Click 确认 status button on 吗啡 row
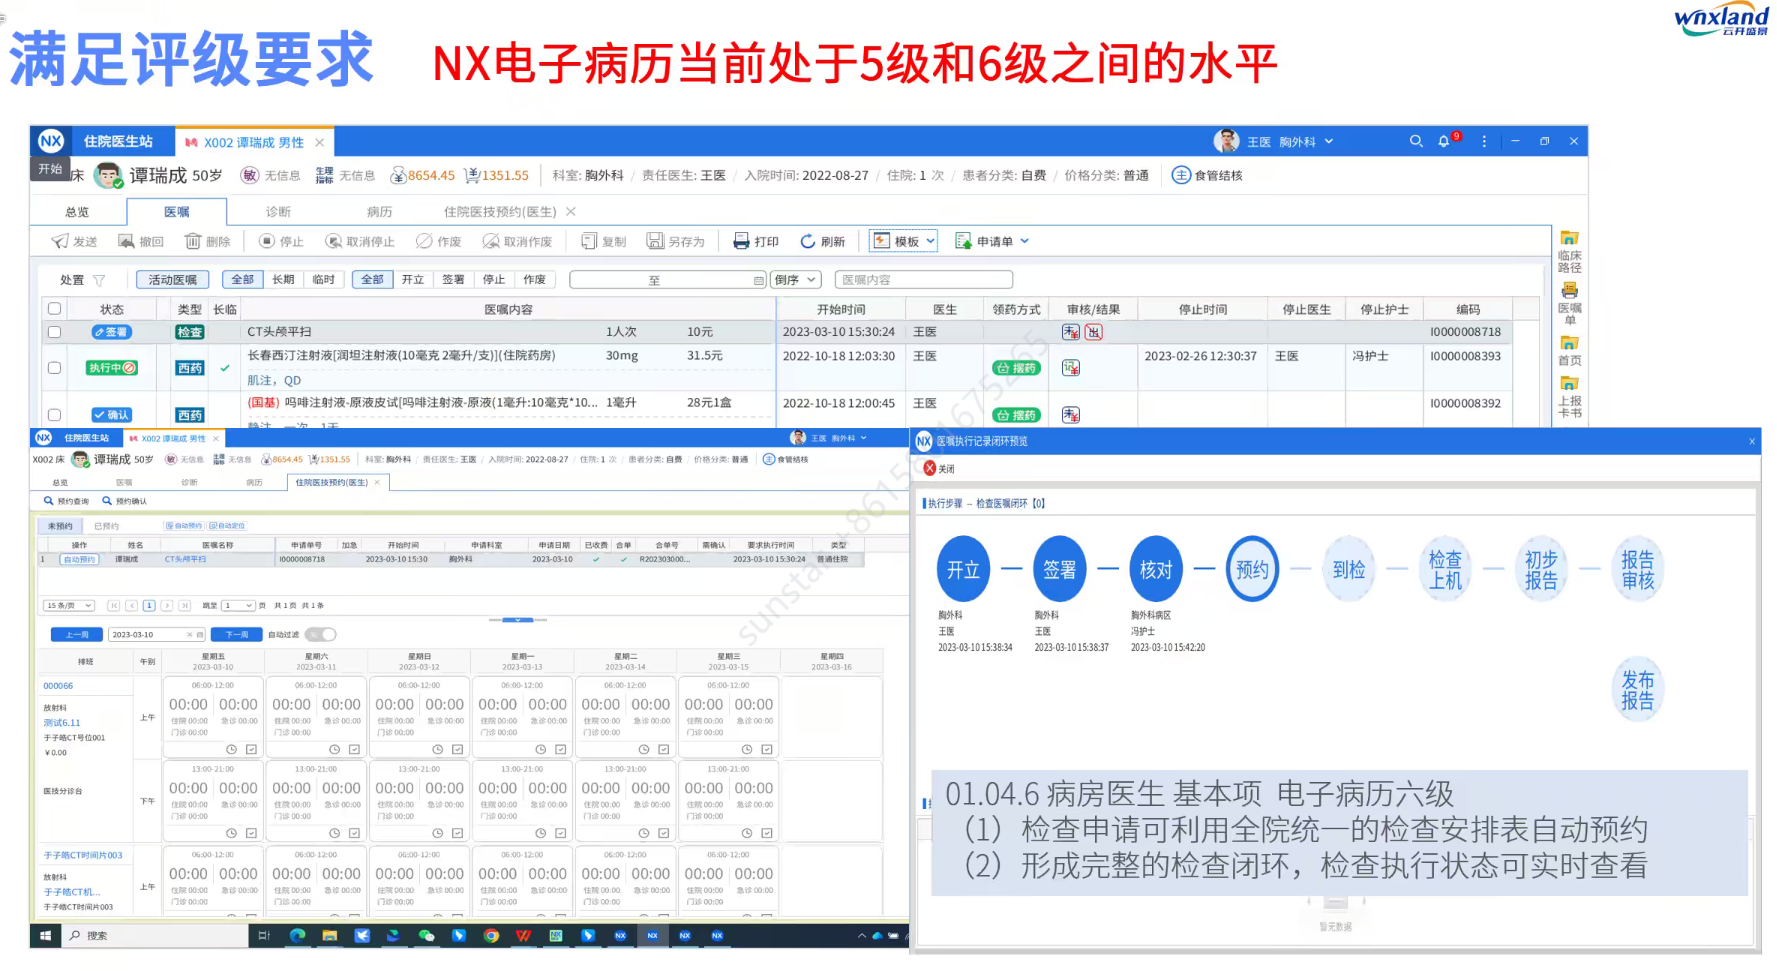 click(112, 415)
